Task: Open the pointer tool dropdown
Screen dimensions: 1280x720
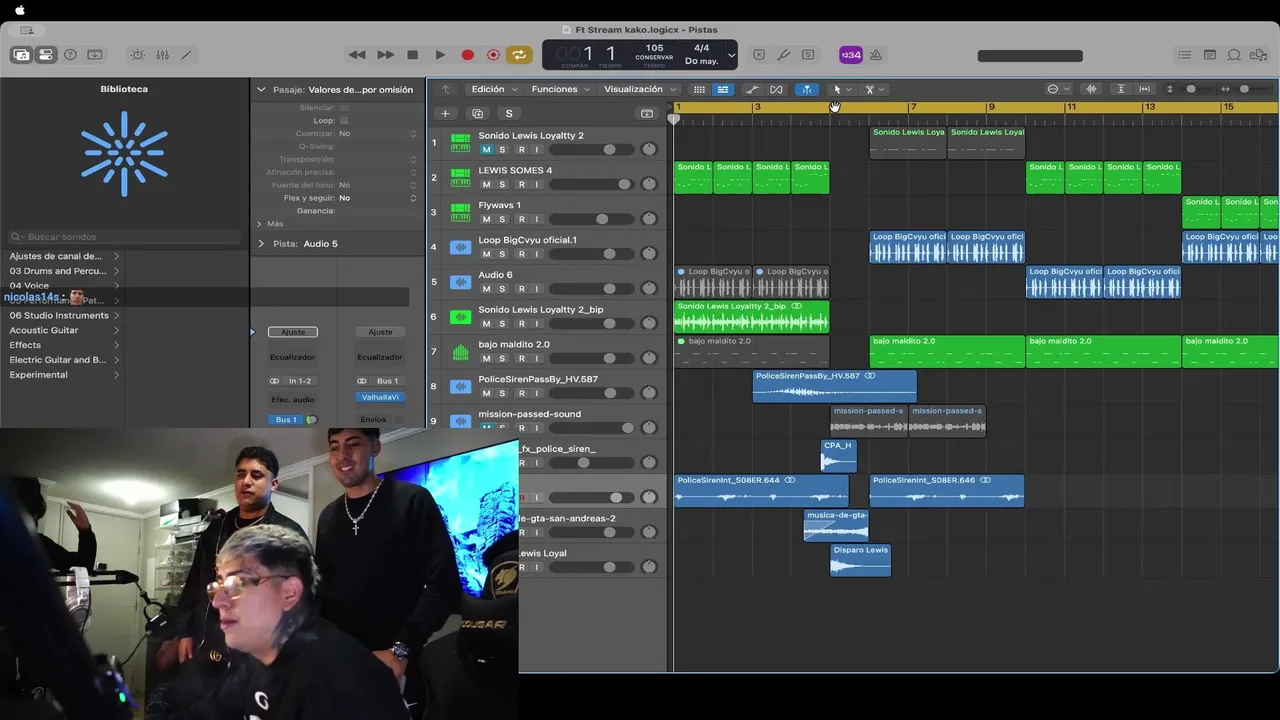Action: point(842,89)
